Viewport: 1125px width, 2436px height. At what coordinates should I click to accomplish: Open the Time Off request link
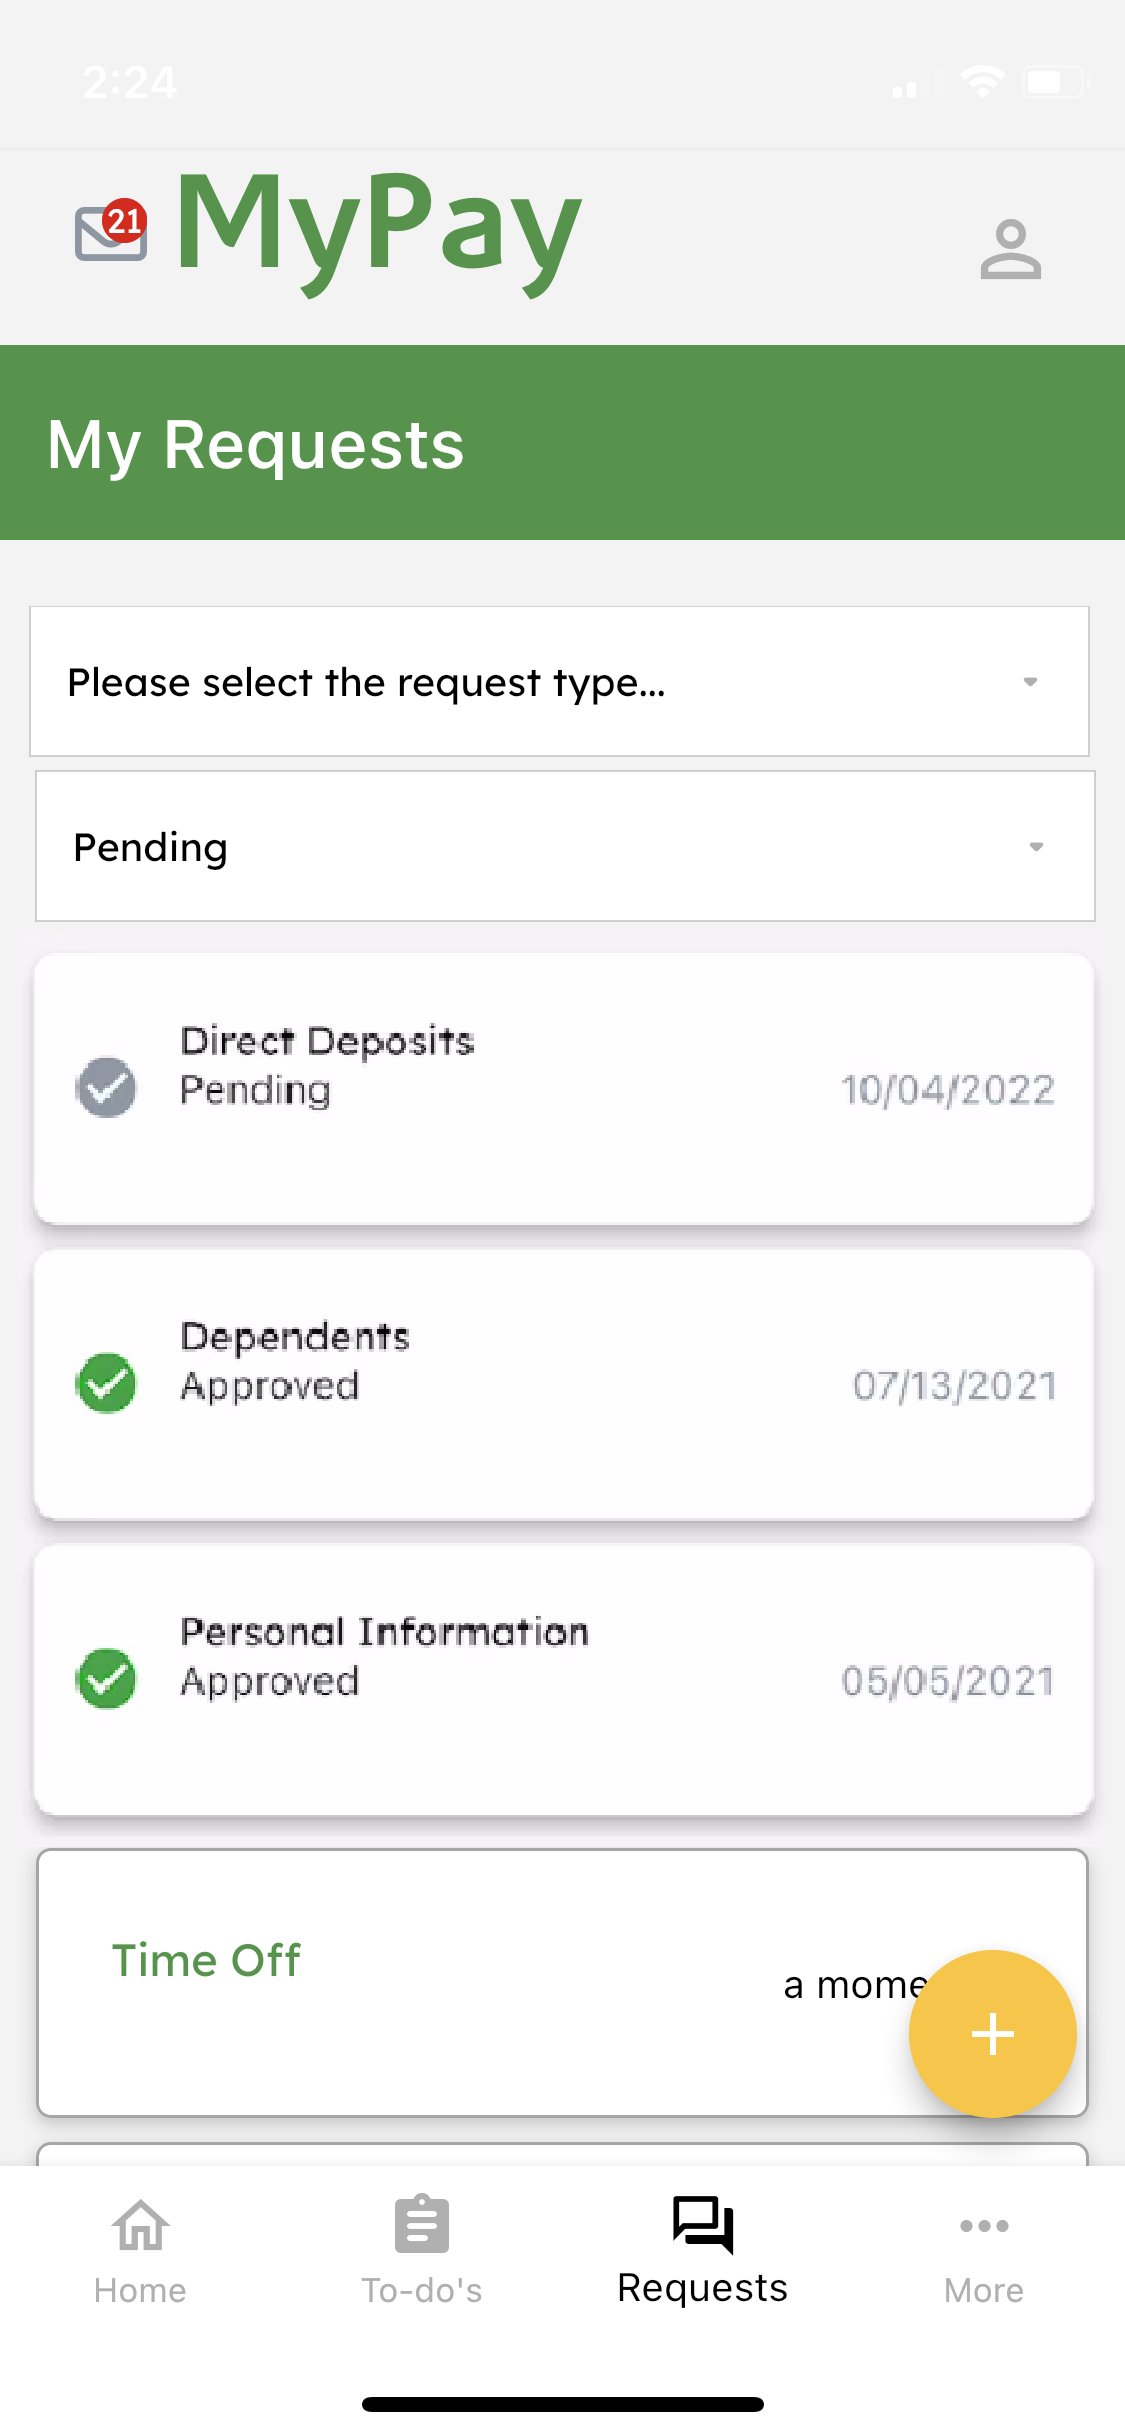[206, 1960]
